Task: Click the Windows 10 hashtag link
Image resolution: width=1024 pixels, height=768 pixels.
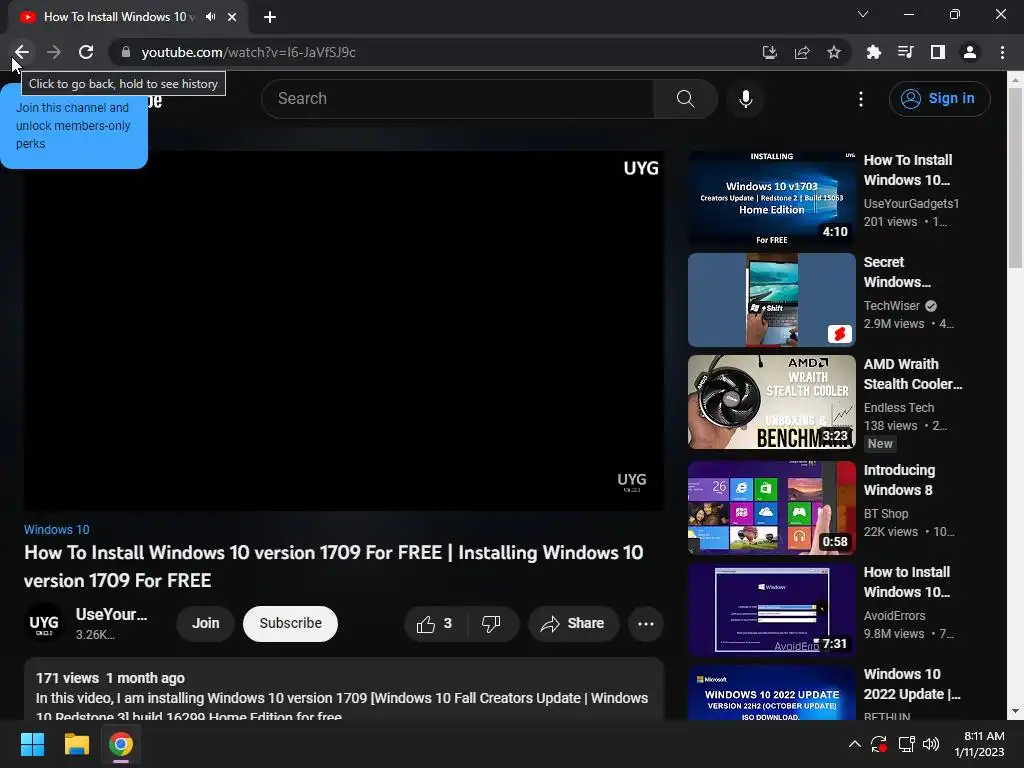Action: click(57, 530)
